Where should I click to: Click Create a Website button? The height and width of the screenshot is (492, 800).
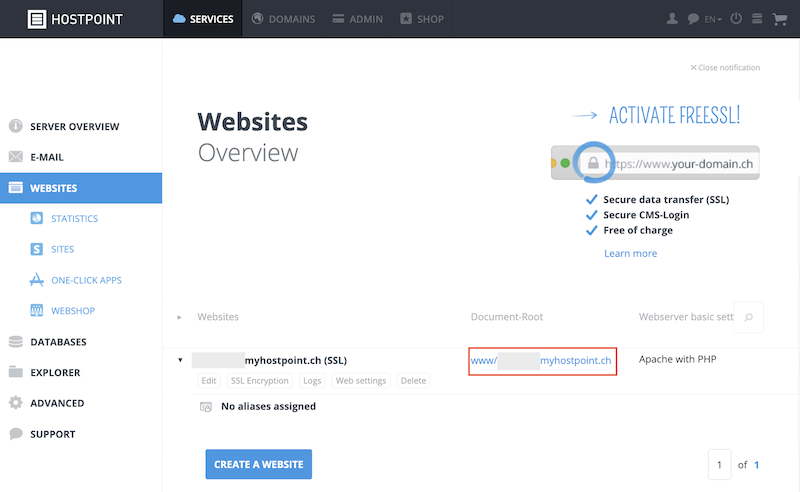click(x=259, y=464)
